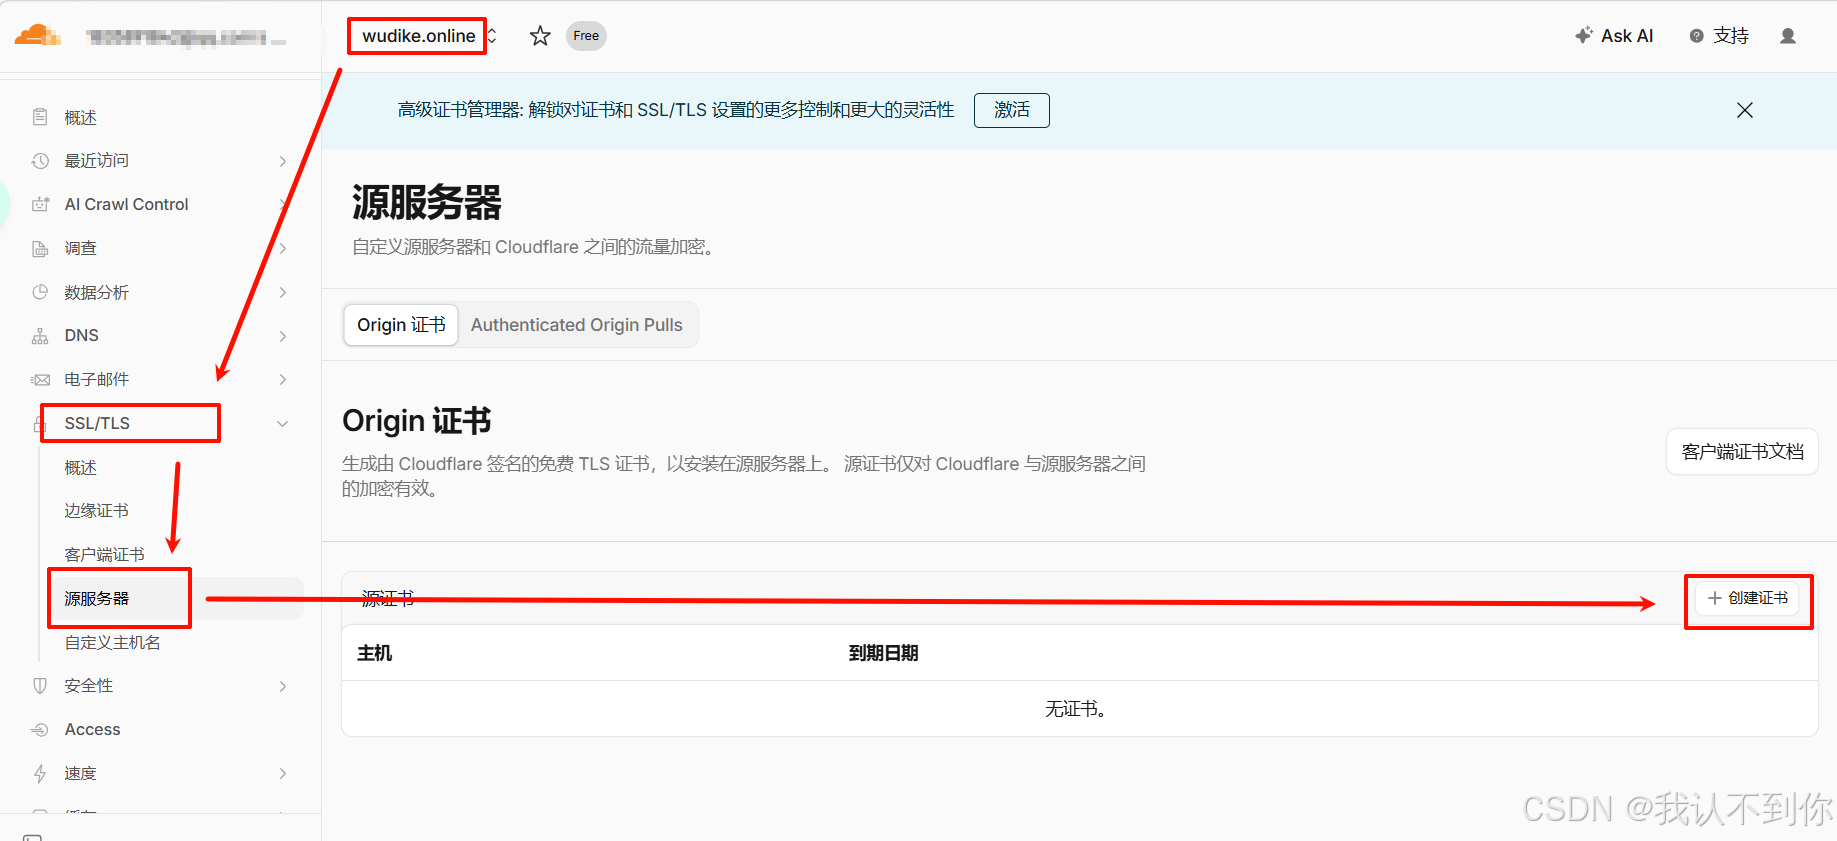Image resolution: width=1837 pixels, height=841 pixels.
Task: Open 自定义主机名 in the sidebar
Action: [x=113, y=643]
